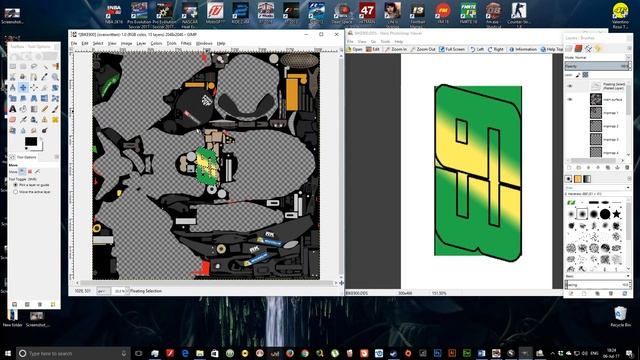Hide the main surface layer via its eye
The height and width of the screenshot is (360, 640).
pos(570,99)
